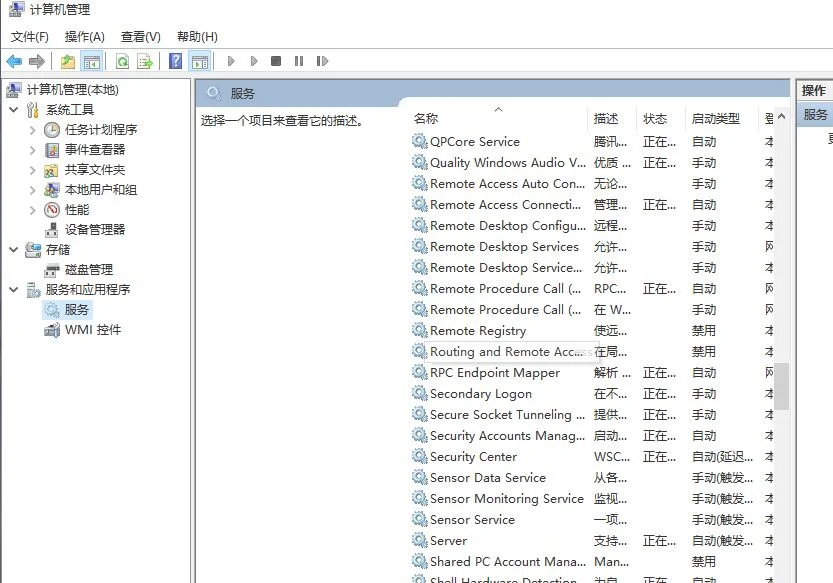The width and height of the screenshot is (833, 583).
Task: Select 磁盘管理 in the tree
Action: point(89,270)
